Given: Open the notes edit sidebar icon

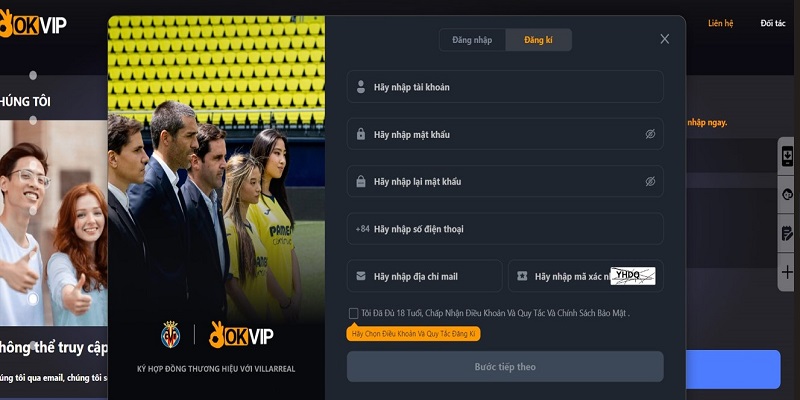Looking at the screenshot, I should (787, 233).
